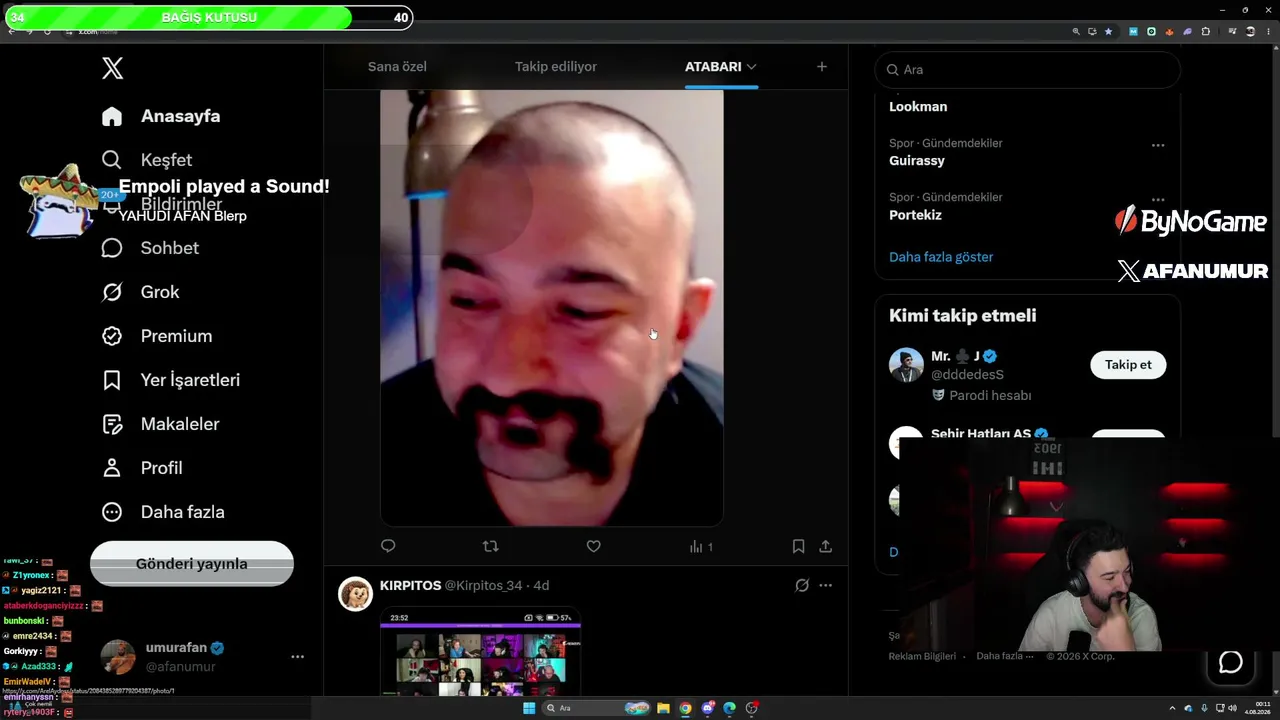Open Sohbet chat section
This screenshot has width=1280, height=720.
150,248
